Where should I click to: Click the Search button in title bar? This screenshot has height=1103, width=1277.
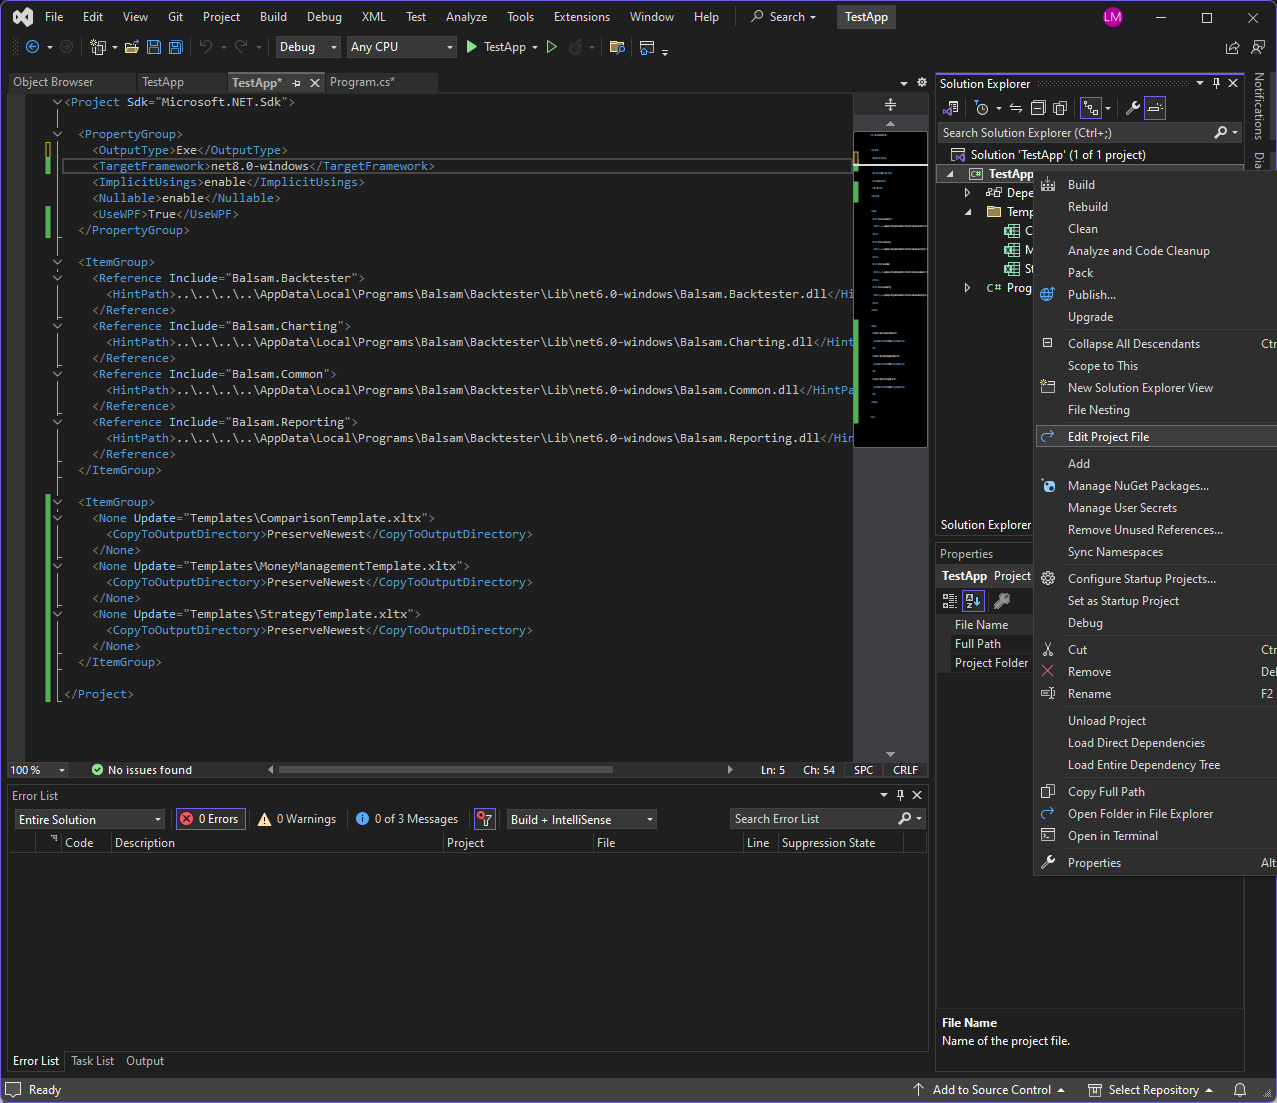click(783, 17)
